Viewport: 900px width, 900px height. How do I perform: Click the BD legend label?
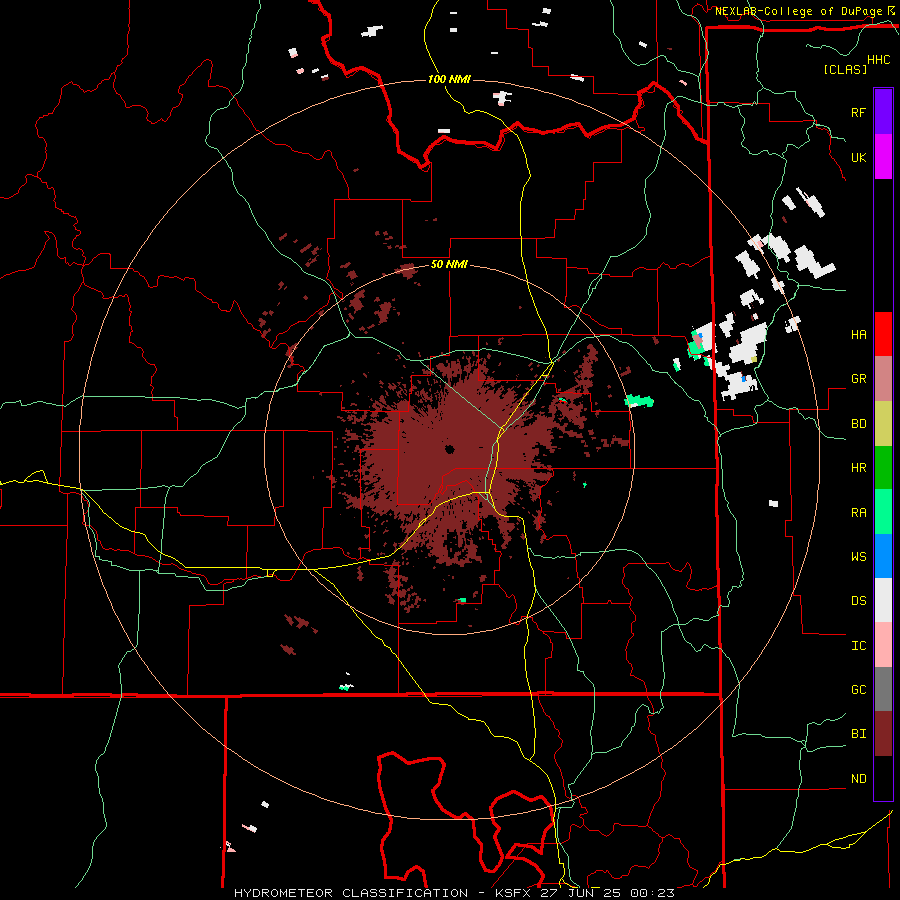point(858,424)
